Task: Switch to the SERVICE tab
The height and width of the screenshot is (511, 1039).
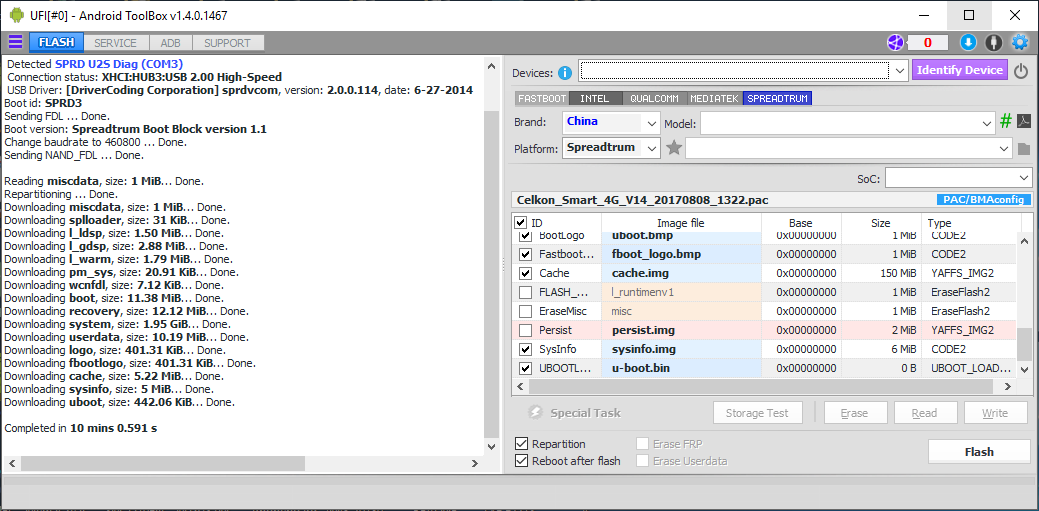Action: pos(115,42)
